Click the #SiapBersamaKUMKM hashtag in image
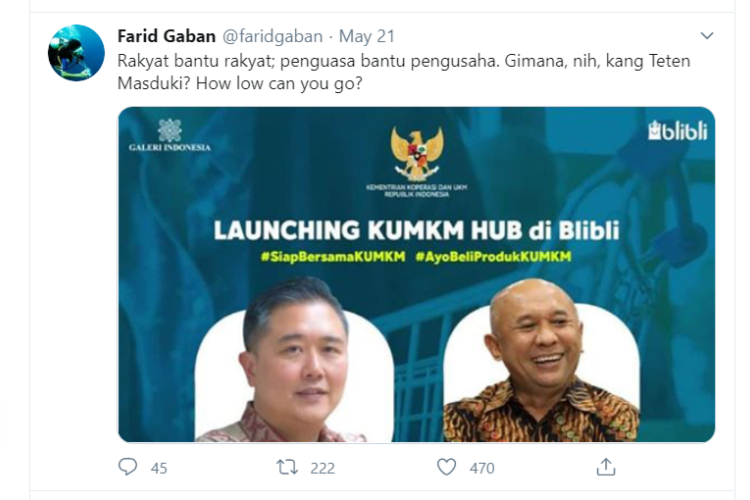 (333, 257)
